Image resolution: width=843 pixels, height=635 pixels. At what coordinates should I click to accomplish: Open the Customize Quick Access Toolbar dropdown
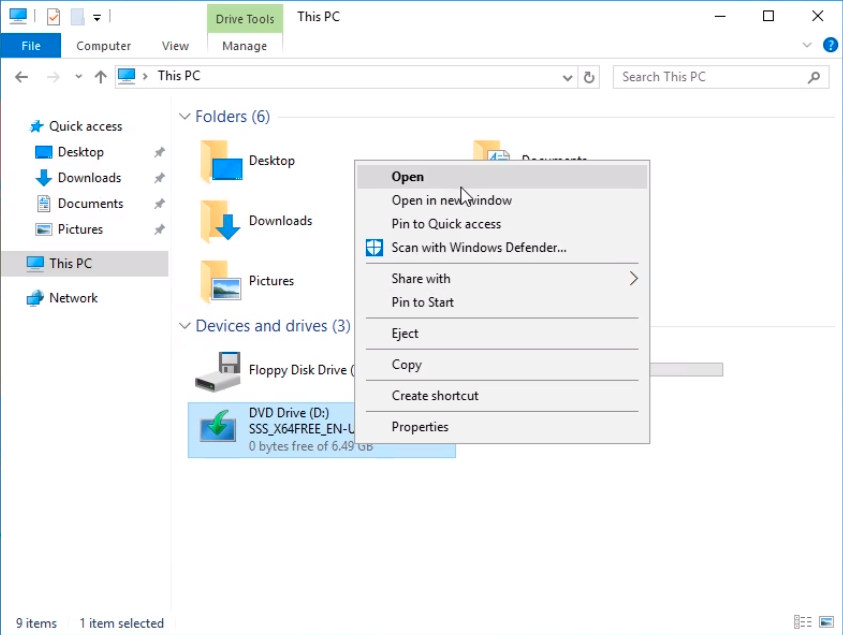pyautogui.click(x=97, y=18)
